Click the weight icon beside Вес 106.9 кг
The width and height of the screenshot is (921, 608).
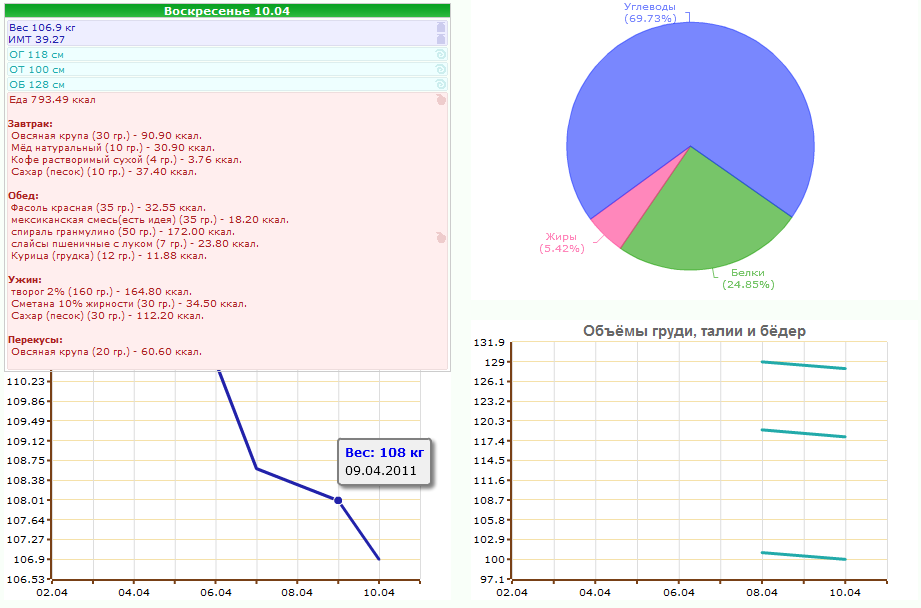(x=441, y=28)
